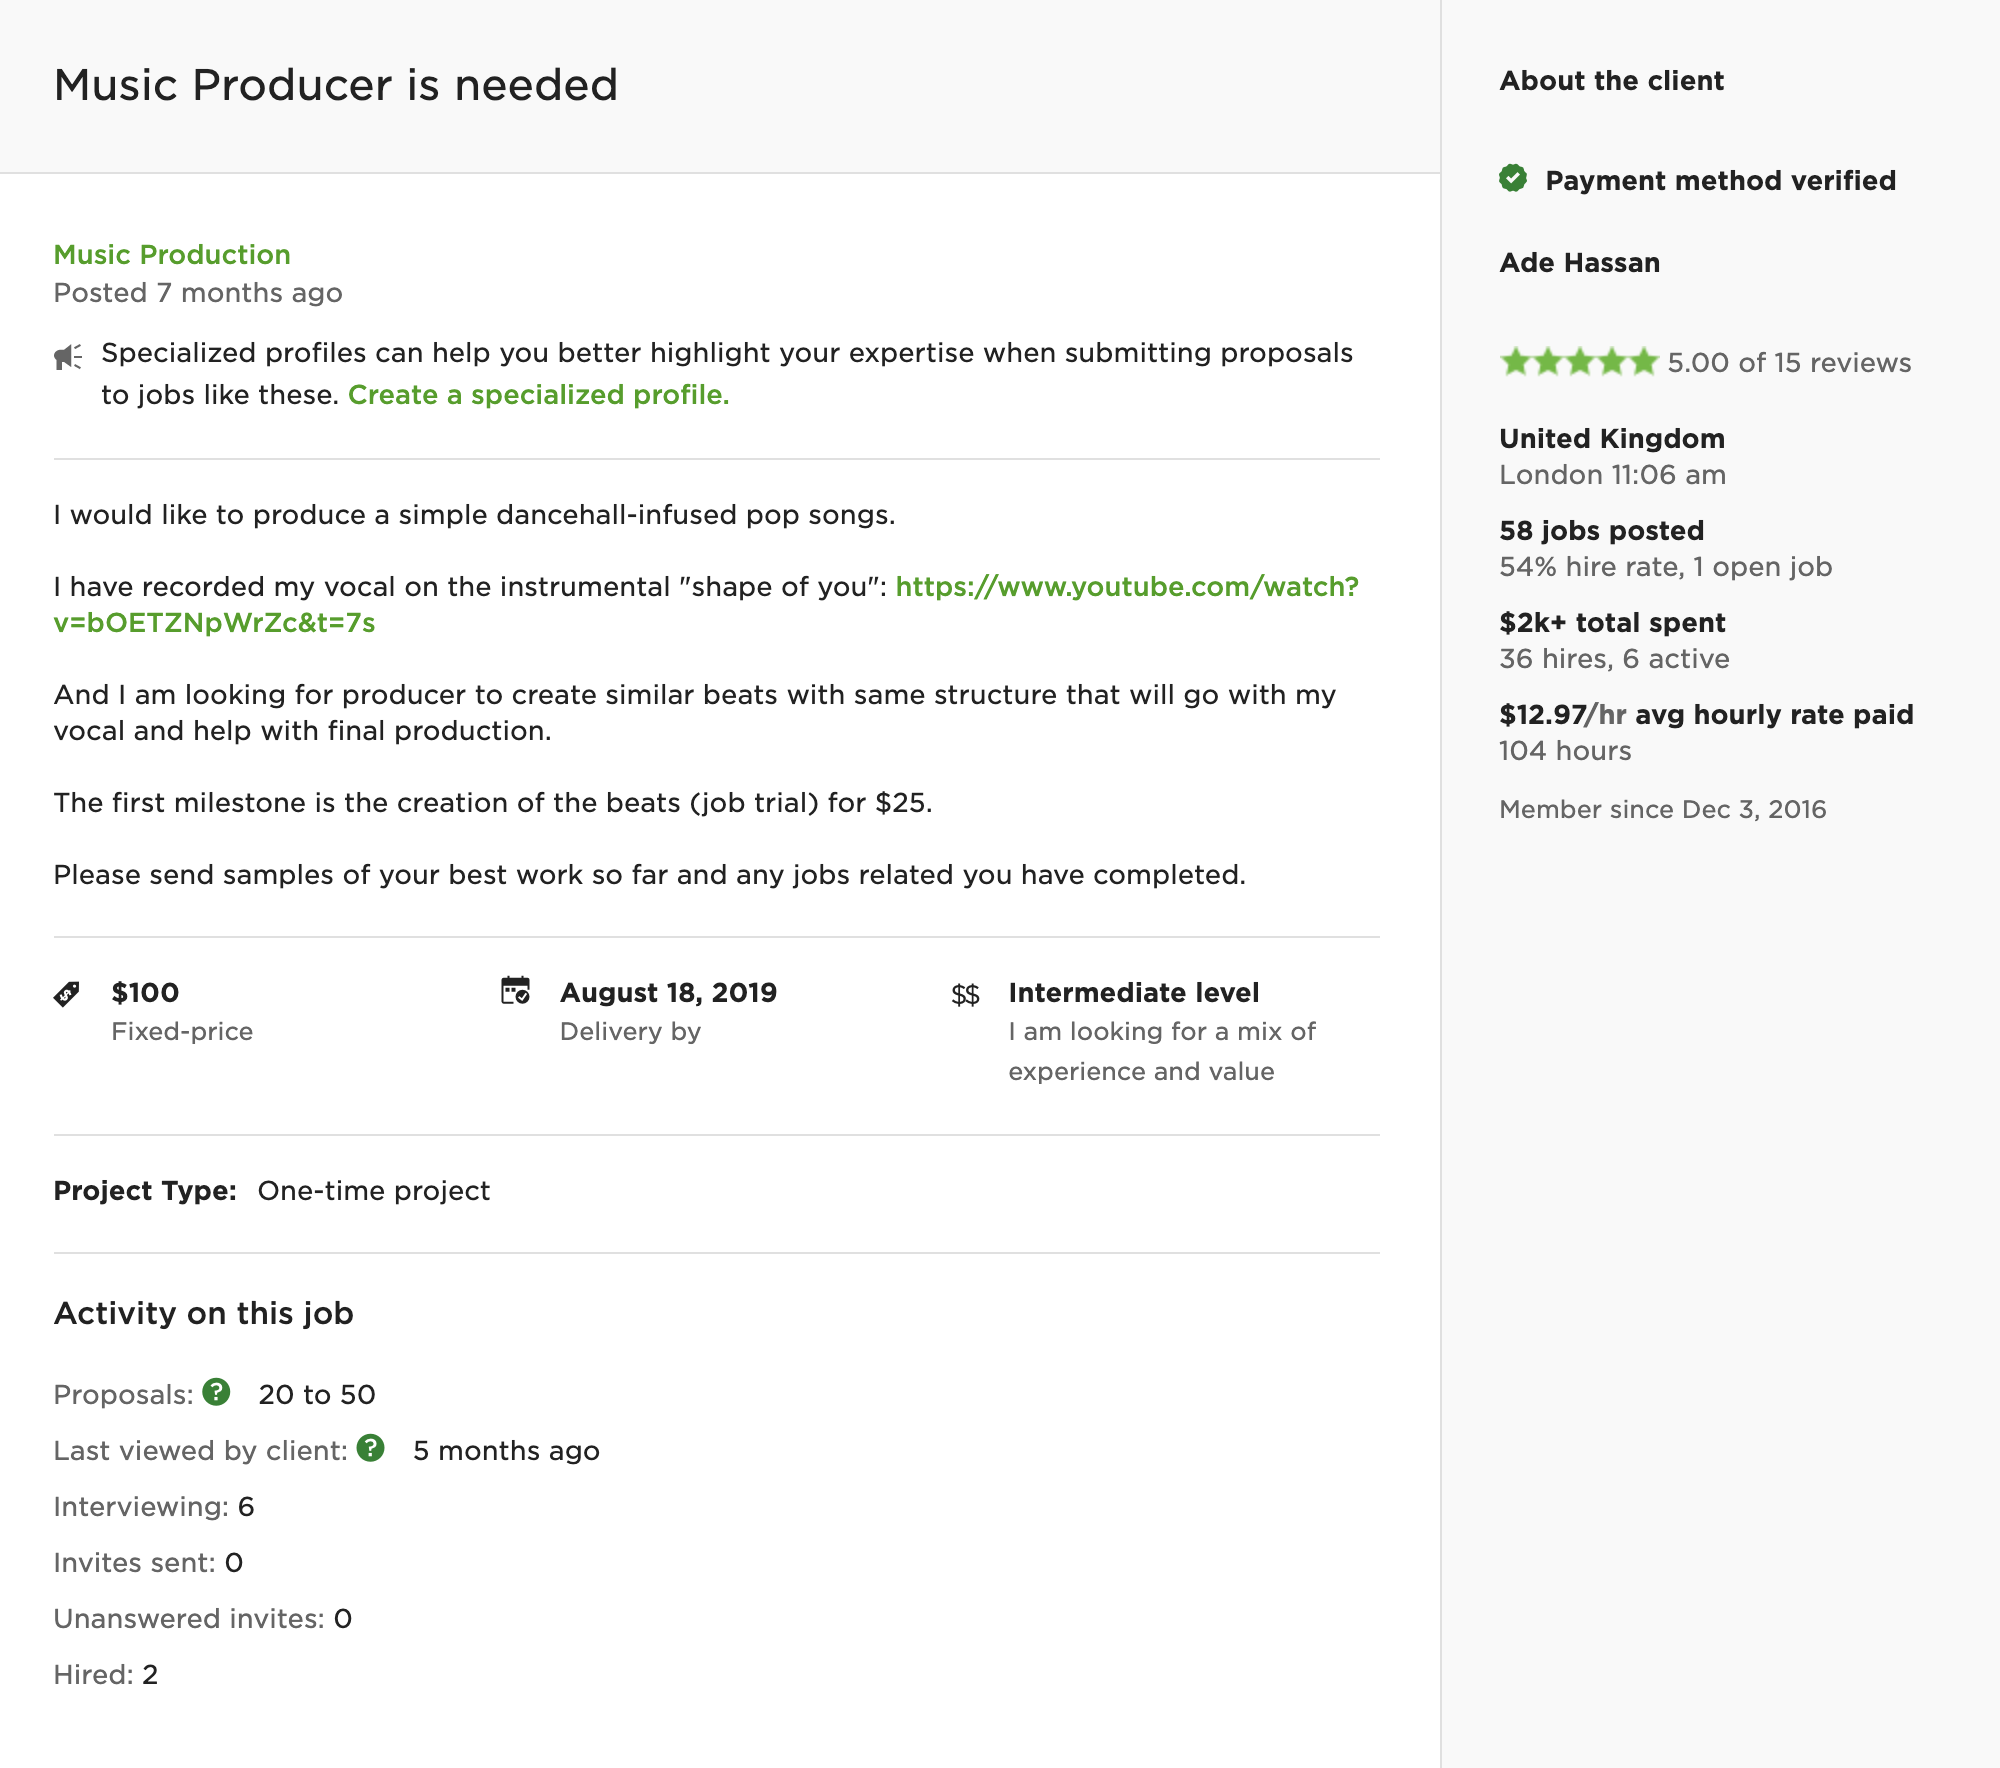Viewport: 2000px width, 1768px height.
Task: Click the About the client heading
Action: [x=1611, y=81]
